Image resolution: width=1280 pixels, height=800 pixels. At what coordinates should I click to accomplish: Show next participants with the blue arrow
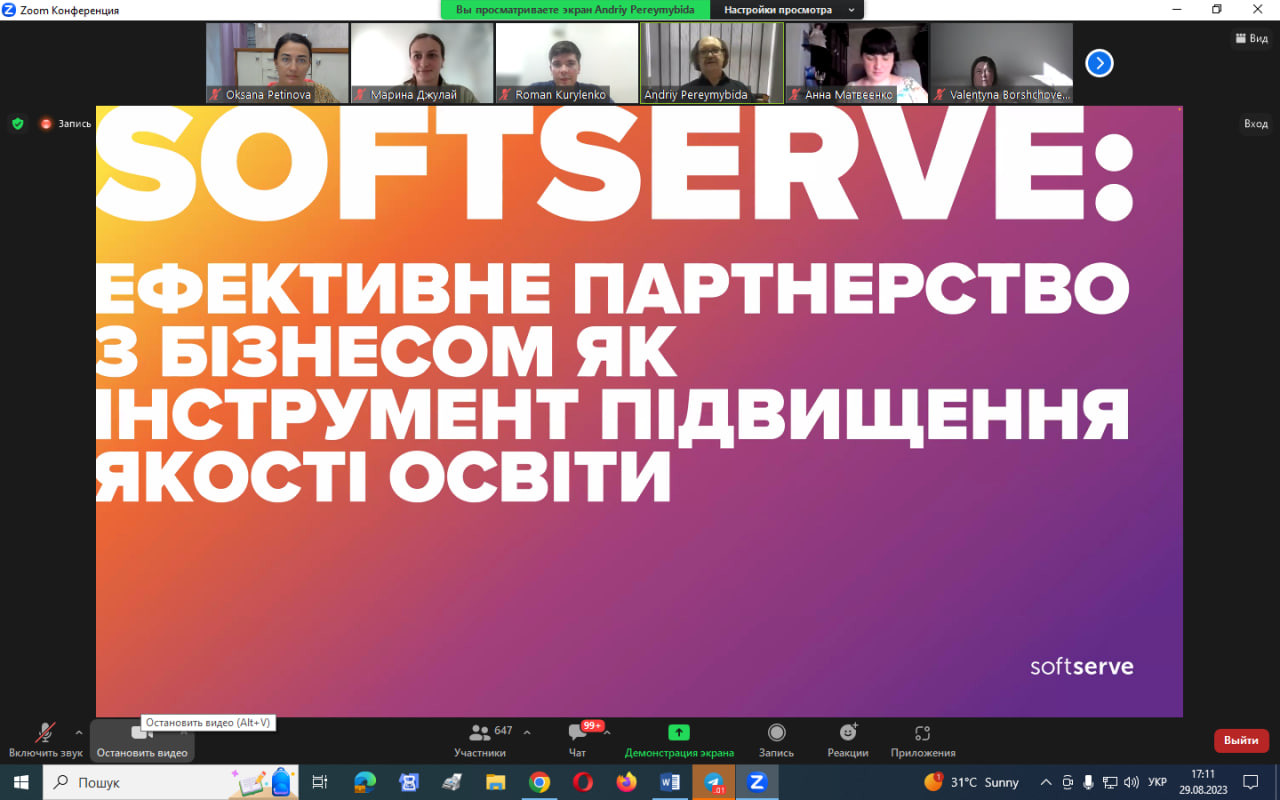[x=1099, y=63]
